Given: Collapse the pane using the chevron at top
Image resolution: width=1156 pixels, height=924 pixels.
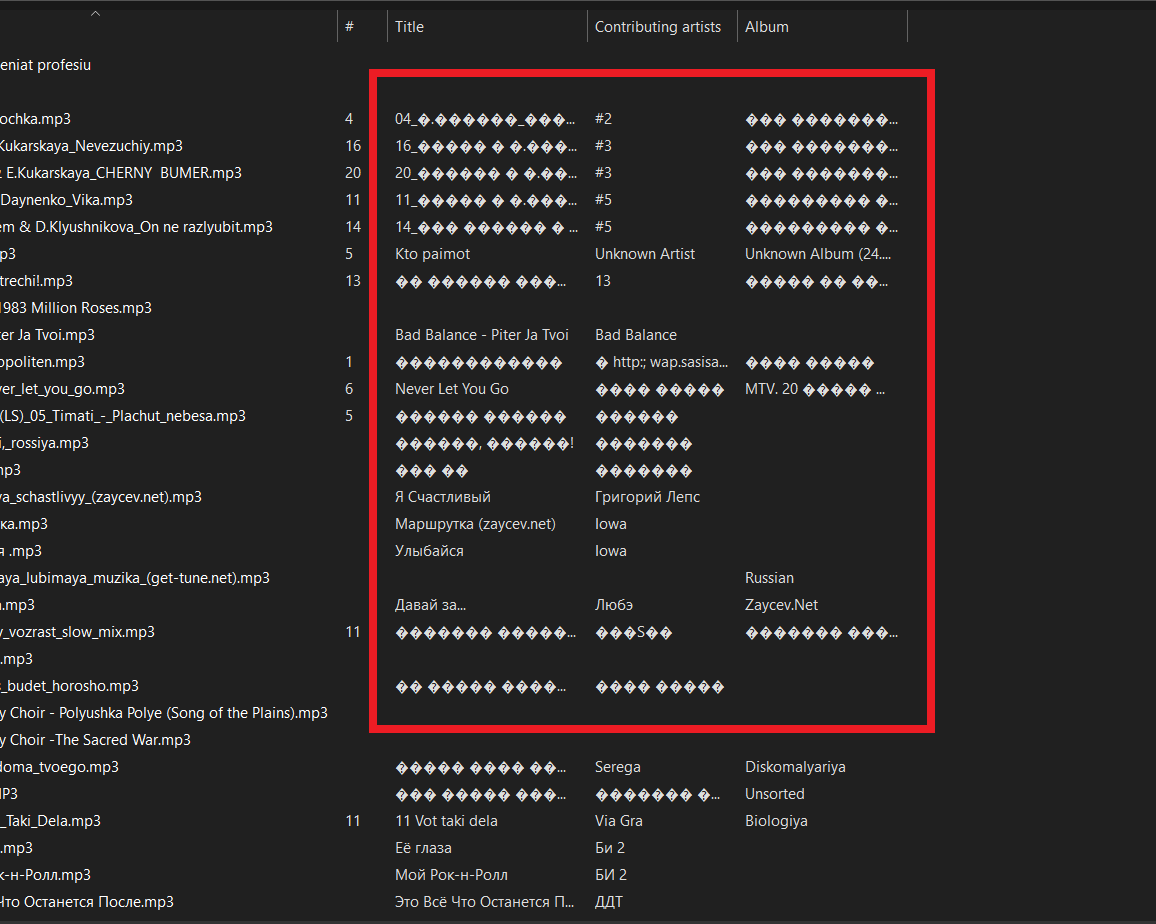Looking at the screenshot, I should [x=96, y=15].
